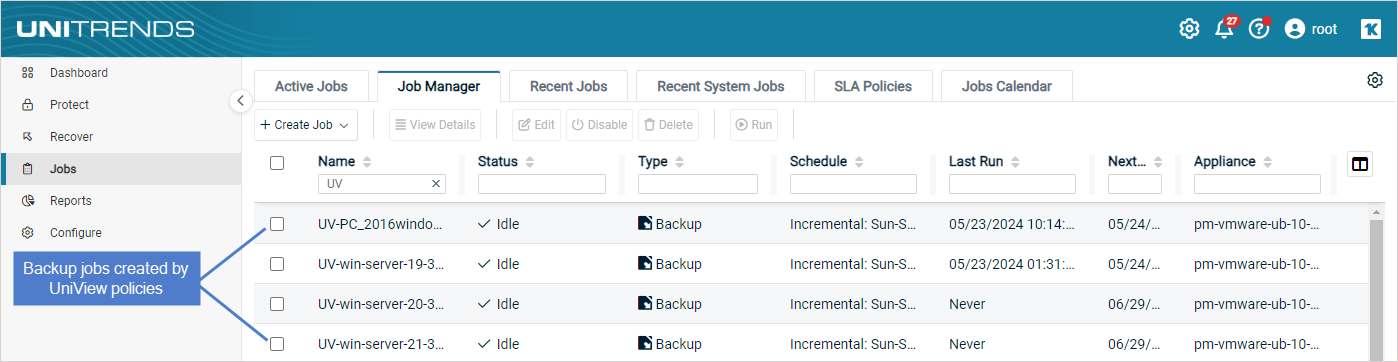Sort by Type column arrows

[679, 161]
